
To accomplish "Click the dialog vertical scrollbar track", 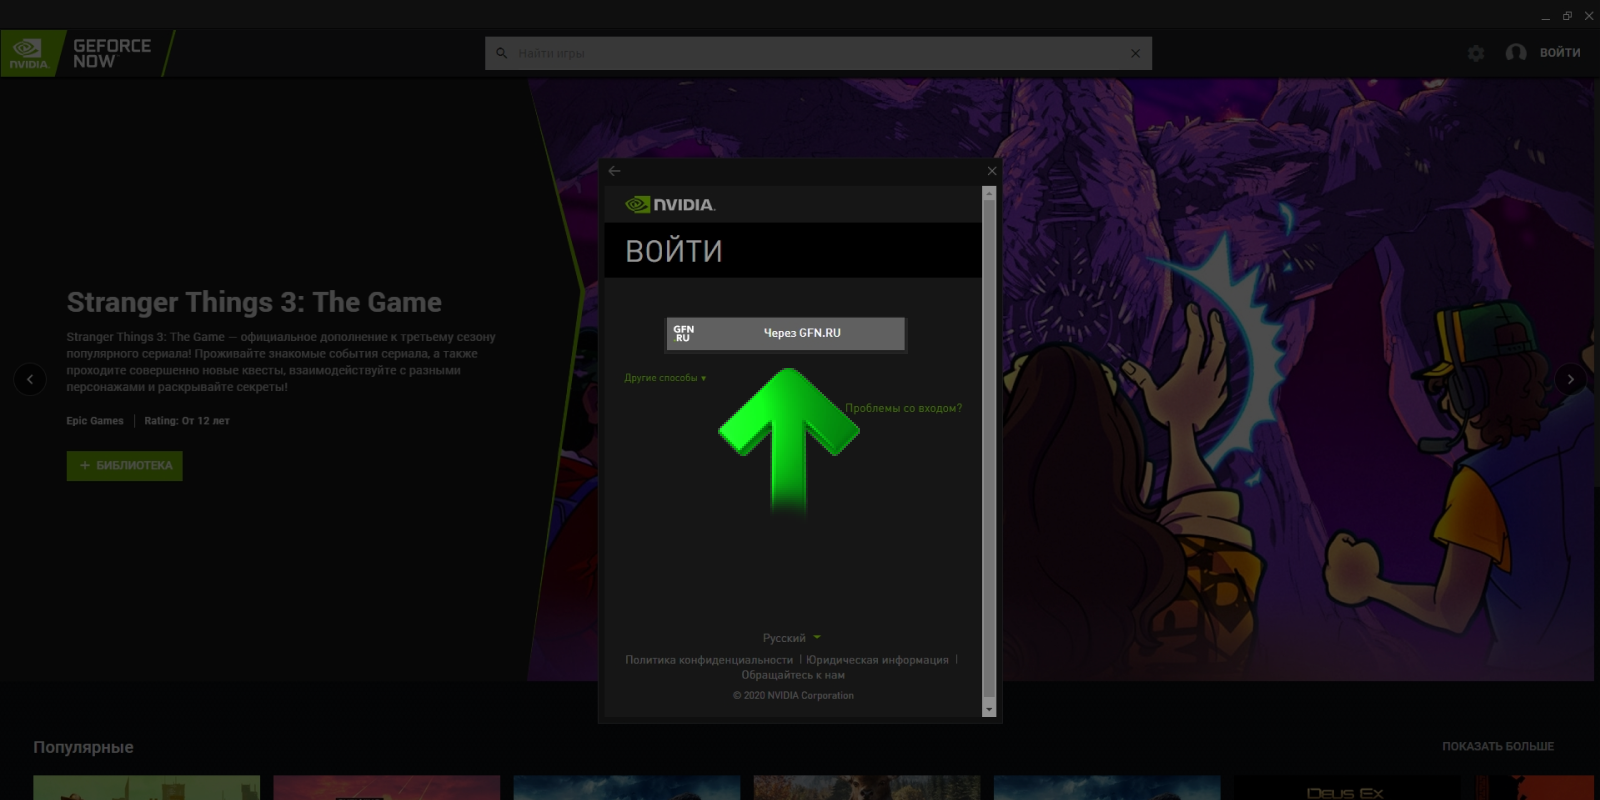I will tap(989, 450).
